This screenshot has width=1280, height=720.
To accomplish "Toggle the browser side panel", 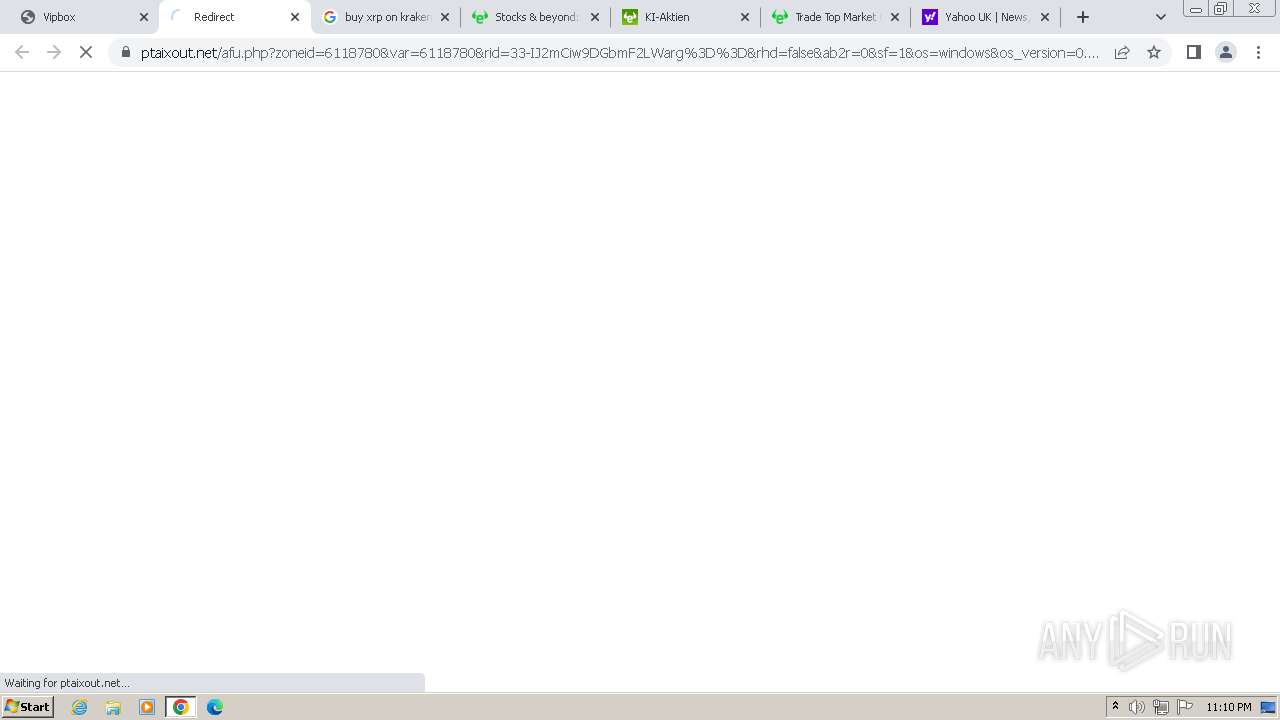I will [x=1194, y=52].
